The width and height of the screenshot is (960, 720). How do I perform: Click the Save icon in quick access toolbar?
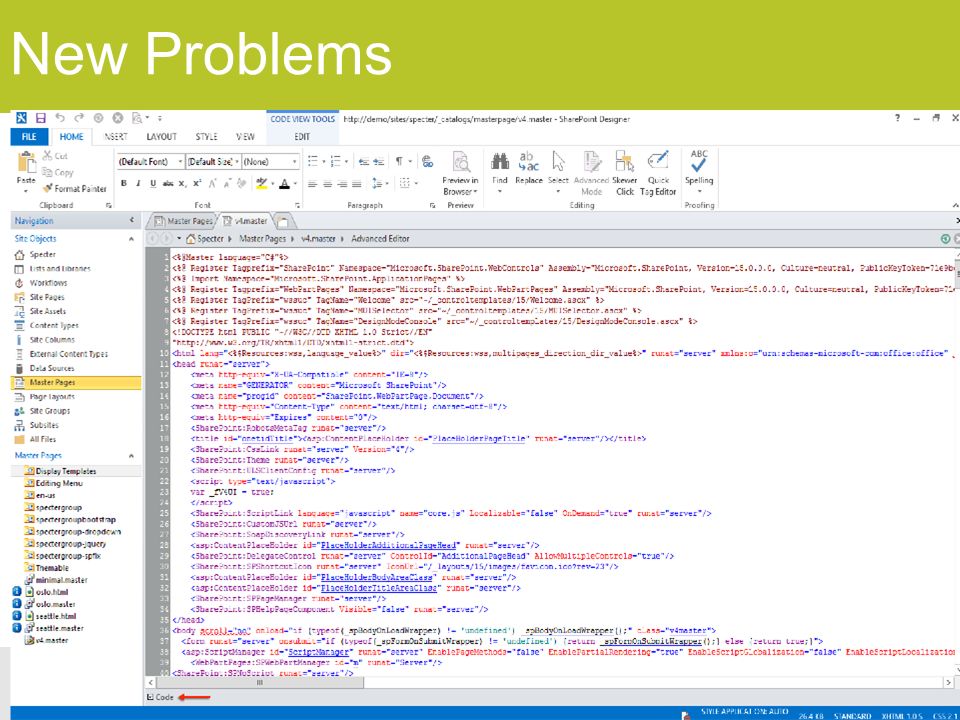pyautogui.click(x=40, y=118)
